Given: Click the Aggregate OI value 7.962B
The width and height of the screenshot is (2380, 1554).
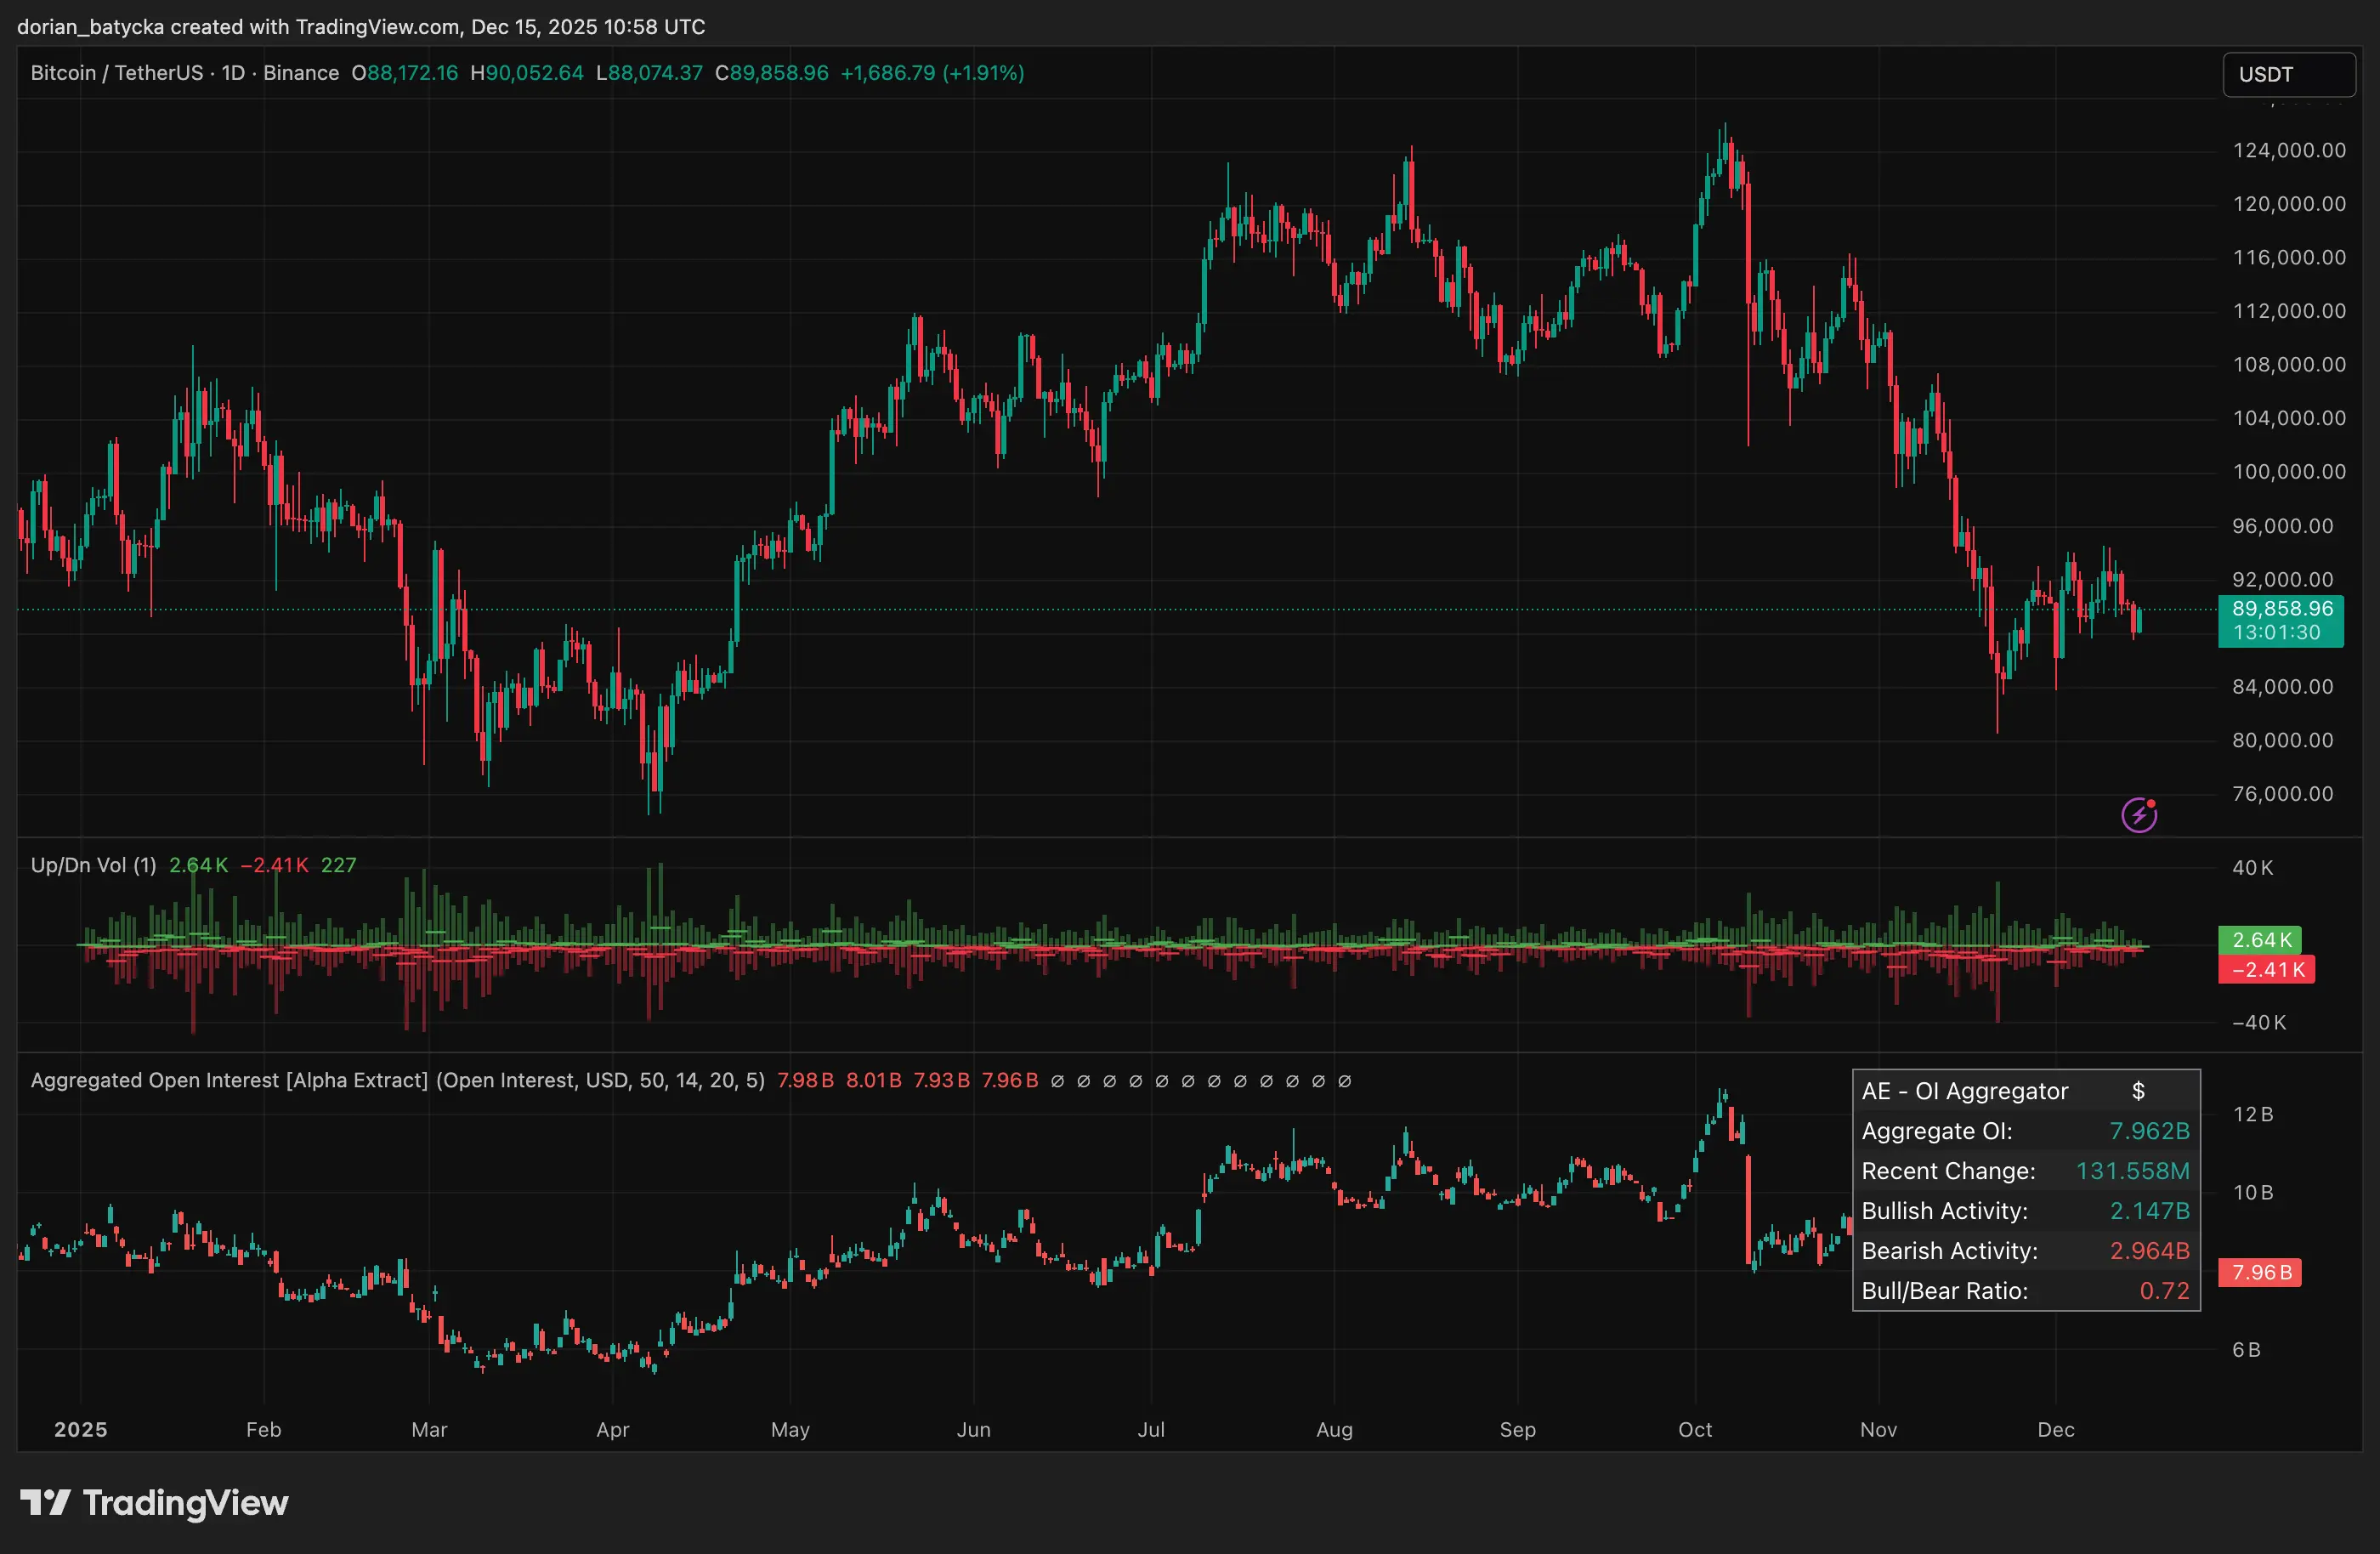Looking at the screenshot, I should point(2149,1131).
